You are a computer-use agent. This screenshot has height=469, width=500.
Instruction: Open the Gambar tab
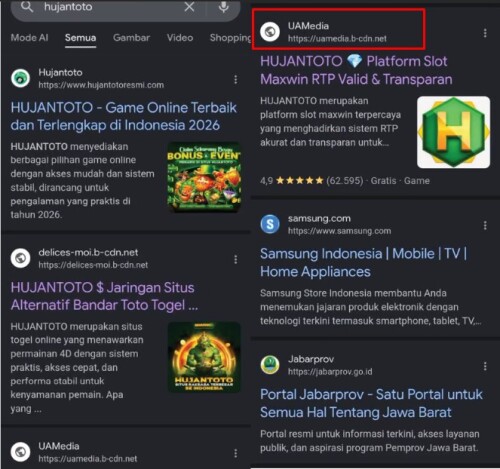131,38
